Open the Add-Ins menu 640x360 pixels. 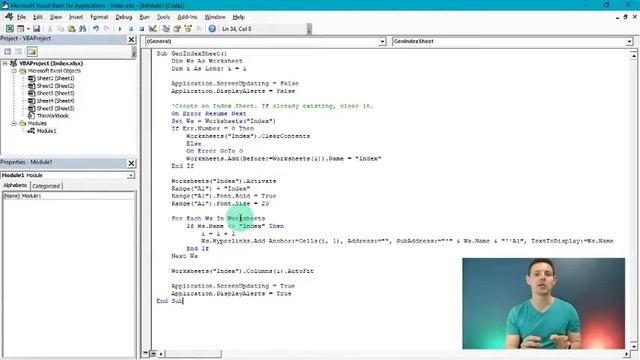click(x=187, y=17)
